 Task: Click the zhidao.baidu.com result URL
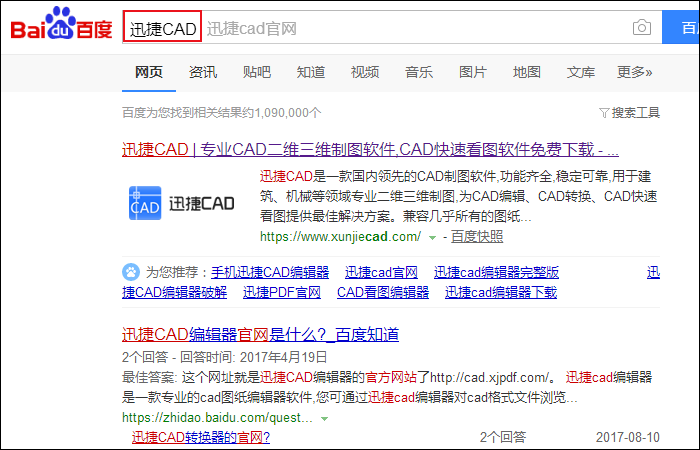point(217,418)
